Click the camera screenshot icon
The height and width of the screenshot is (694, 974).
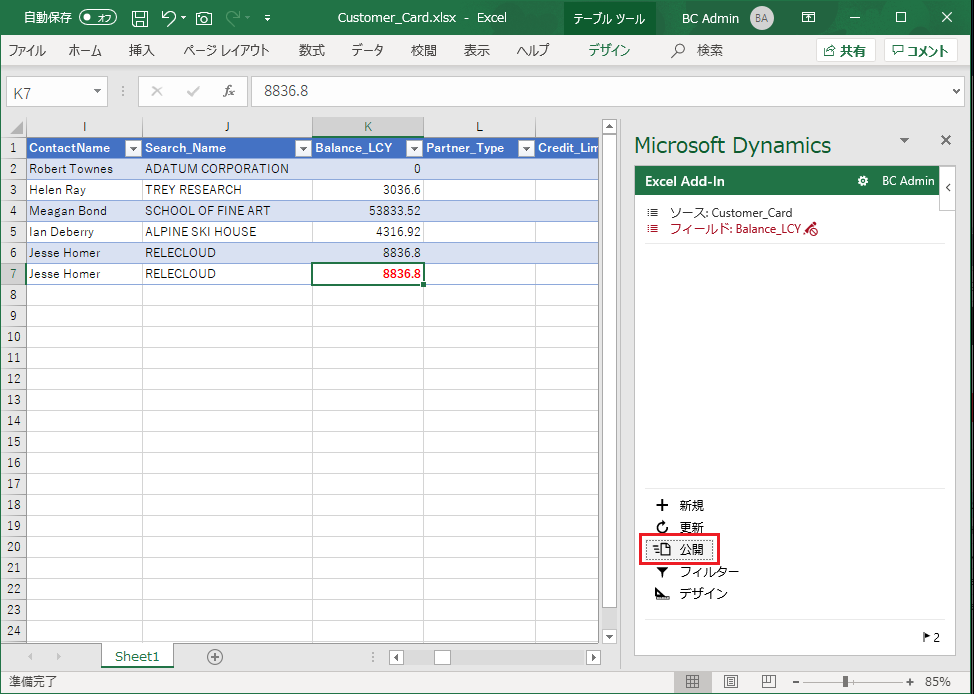pos(204,19)
